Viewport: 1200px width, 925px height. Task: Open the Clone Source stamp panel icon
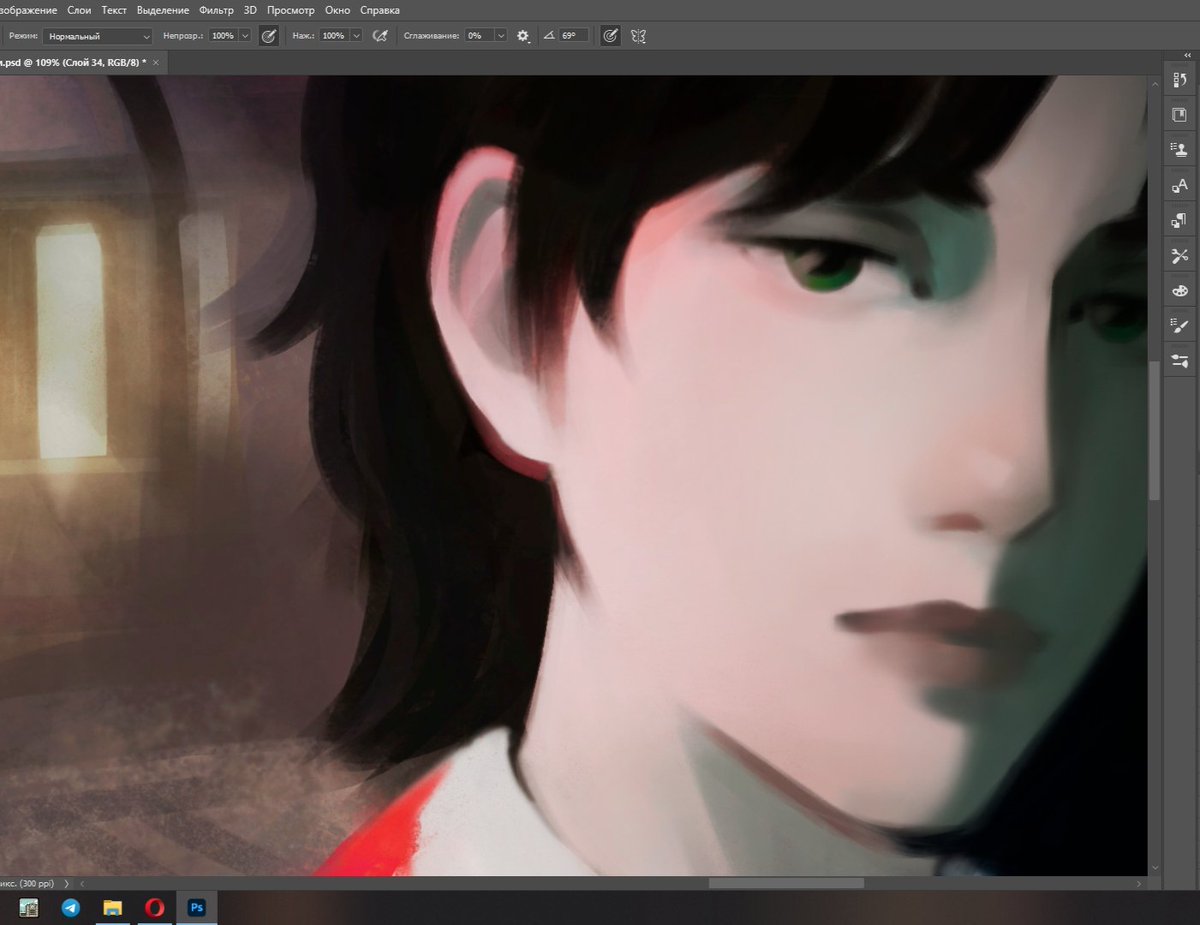click(x=1180, y=150)
